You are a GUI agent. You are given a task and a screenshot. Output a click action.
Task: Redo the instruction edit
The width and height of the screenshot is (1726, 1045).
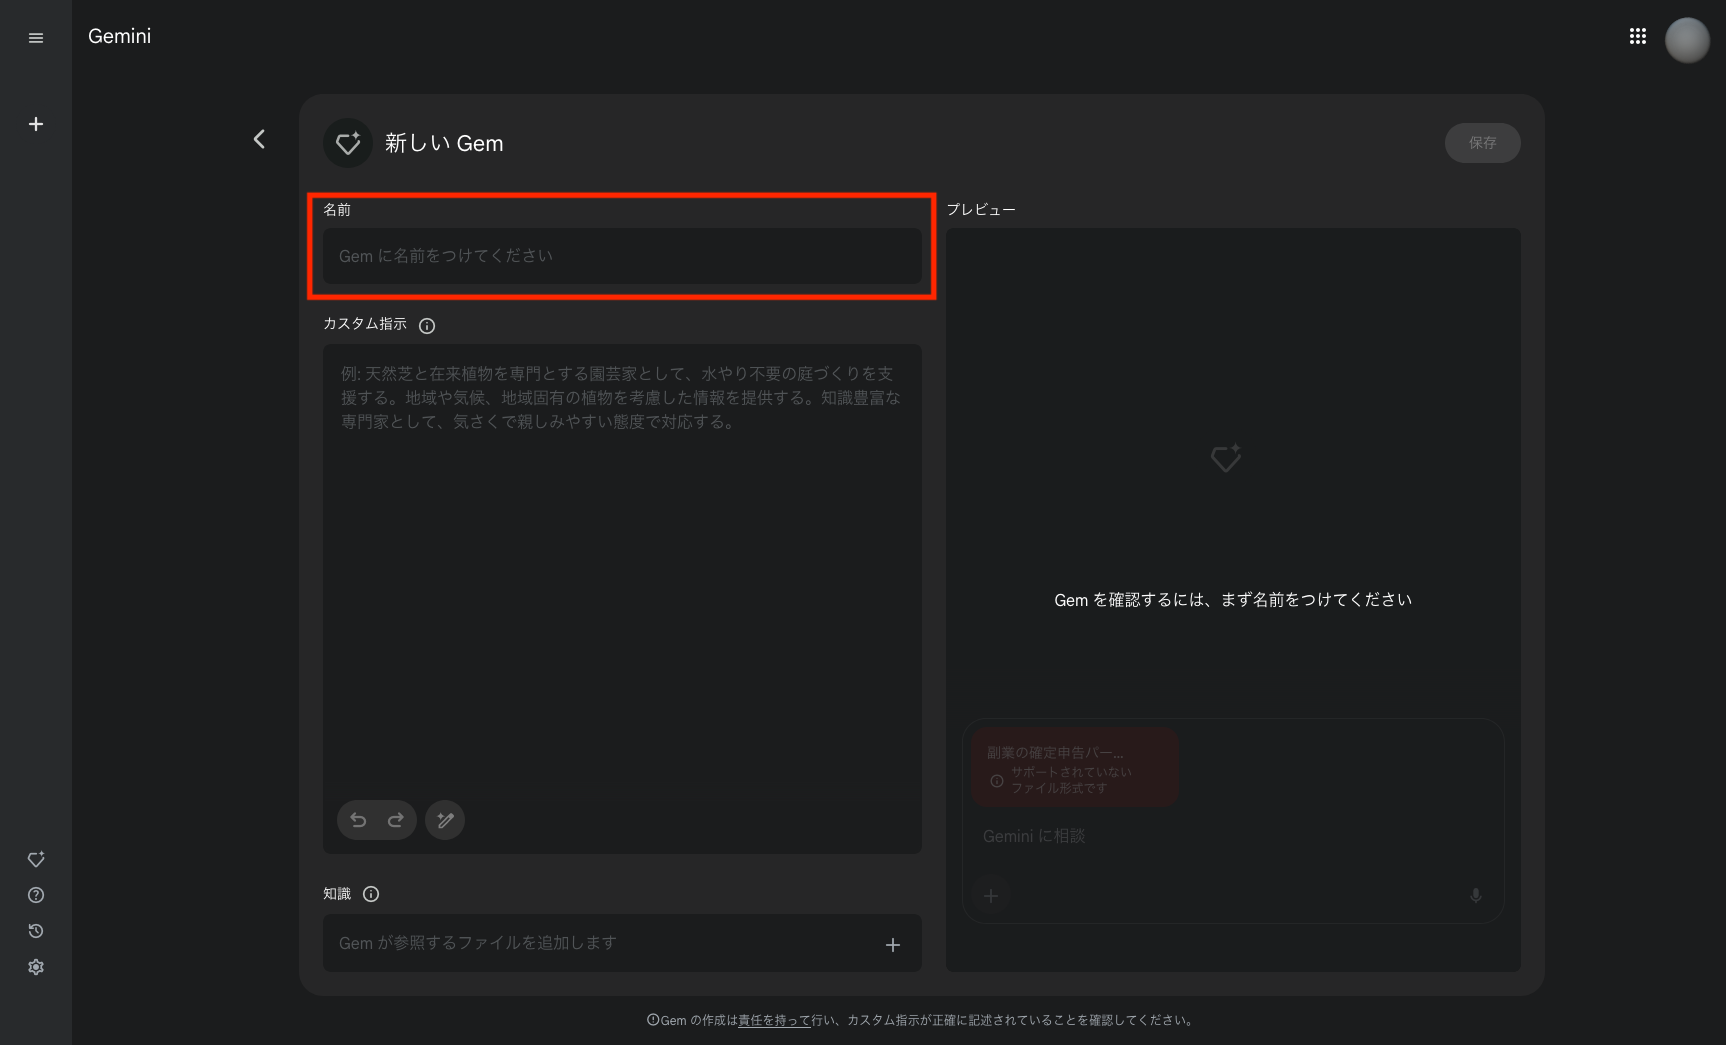[396, 820]
